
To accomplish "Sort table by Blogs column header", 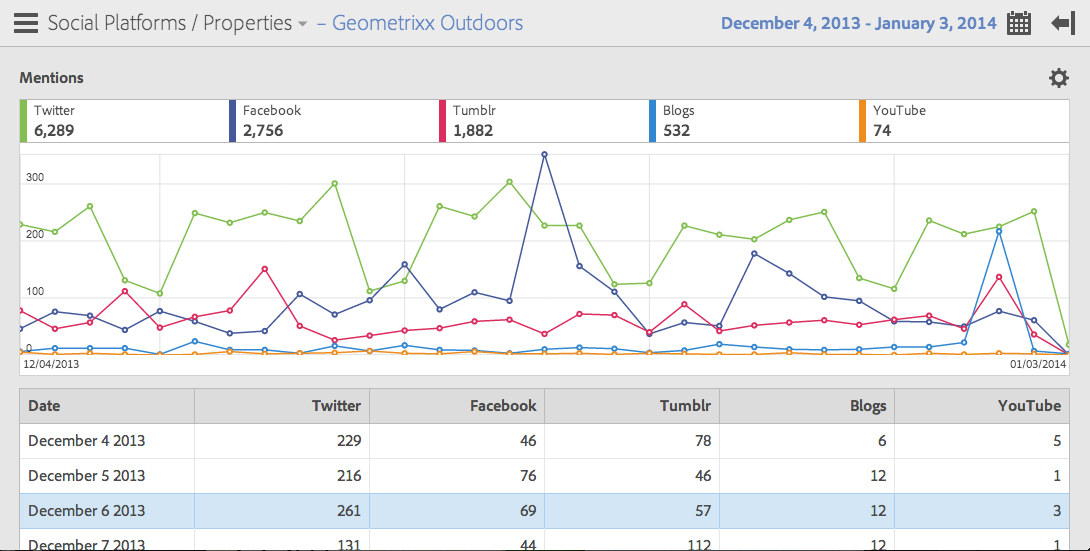I will [x=807, y=406].
